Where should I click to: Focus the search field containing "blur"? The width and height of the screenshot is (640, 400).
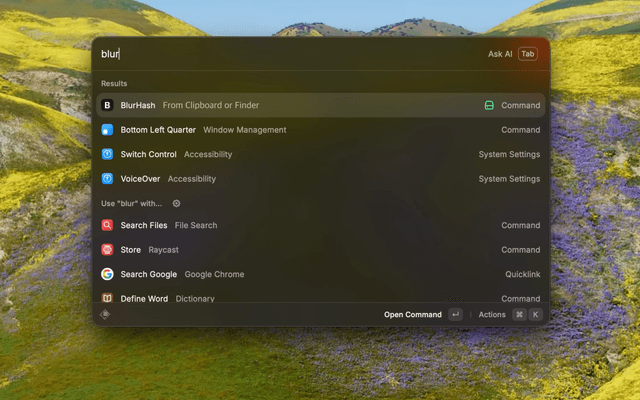(280, 54)
